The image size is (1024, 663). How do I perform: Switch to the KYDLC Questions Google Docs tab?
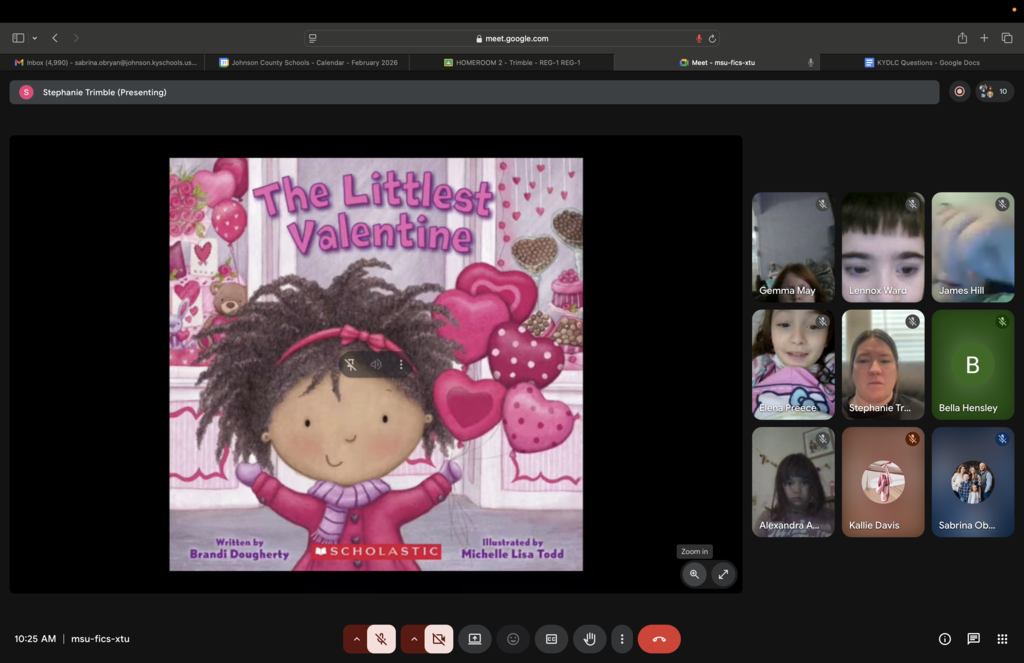point(921,62)
